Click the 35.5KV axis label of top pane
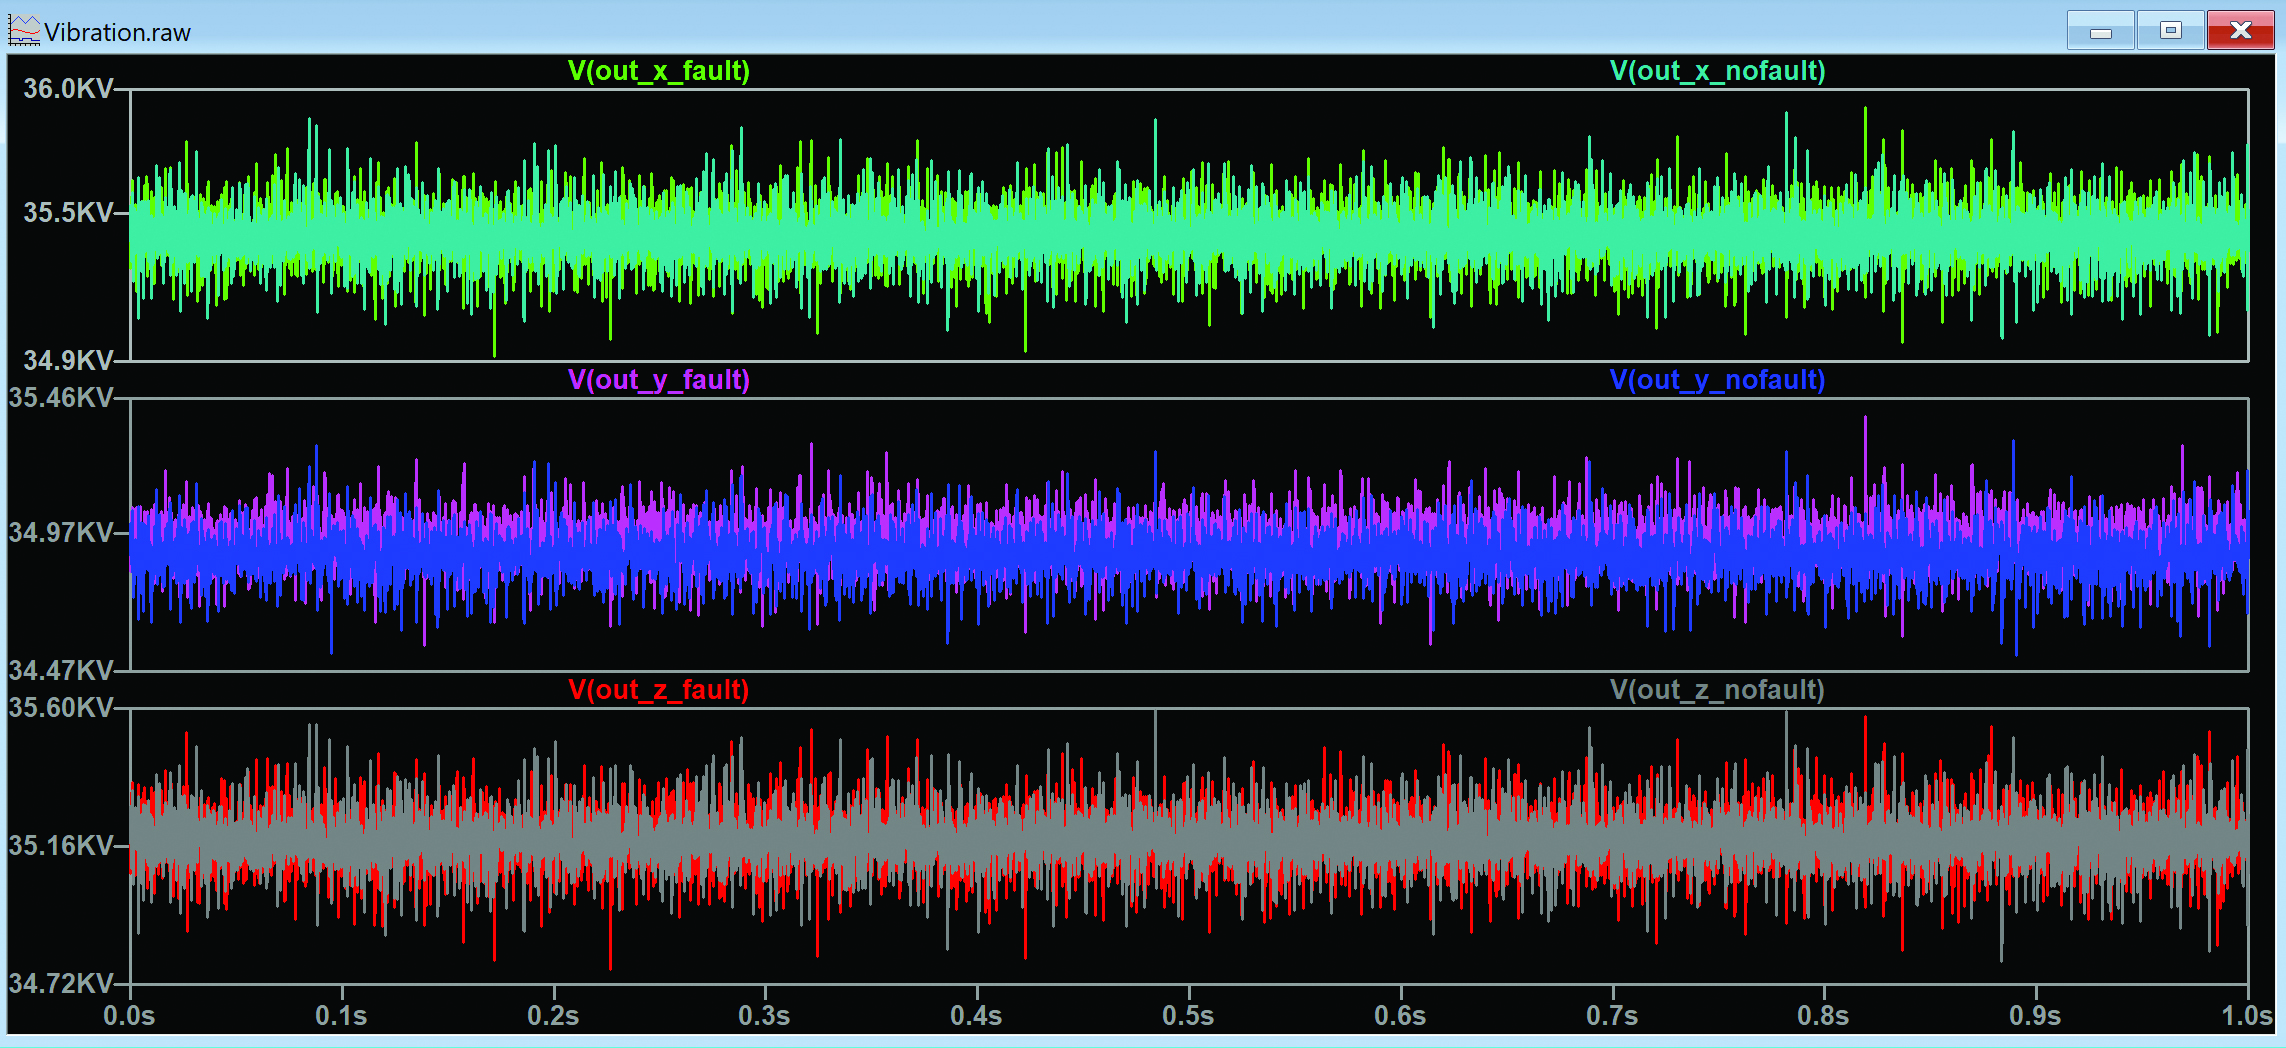 click(x=68, y=213)
